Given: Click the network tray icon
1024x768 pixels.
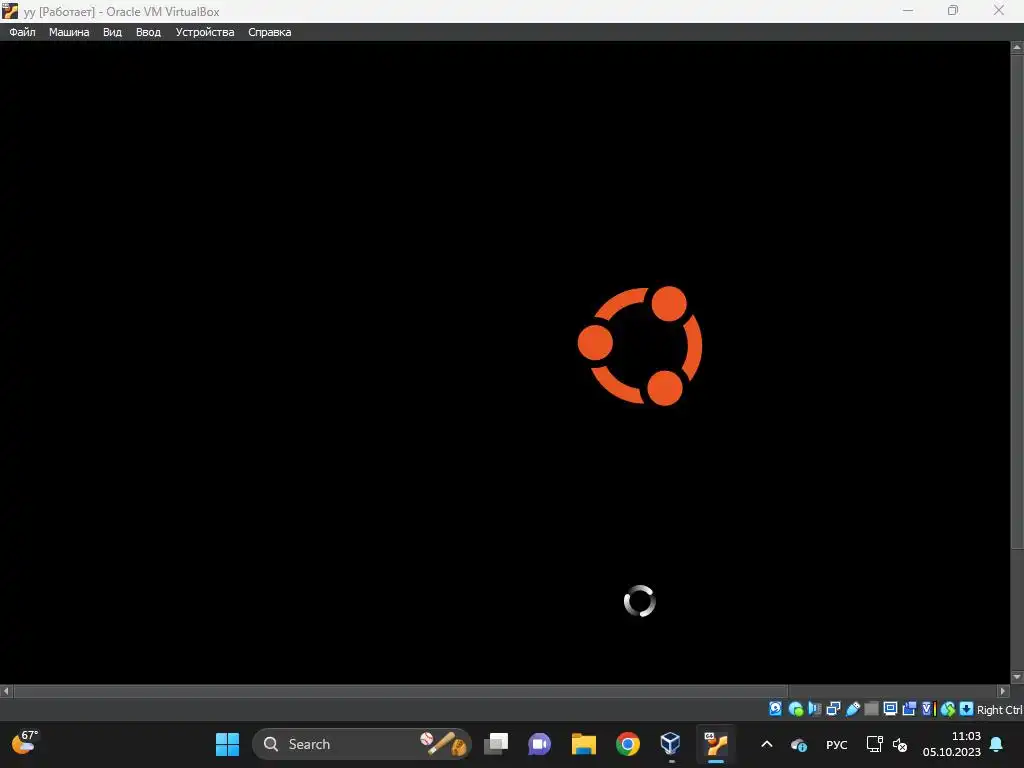Looking at the screenshot, I should pos(874,744).
